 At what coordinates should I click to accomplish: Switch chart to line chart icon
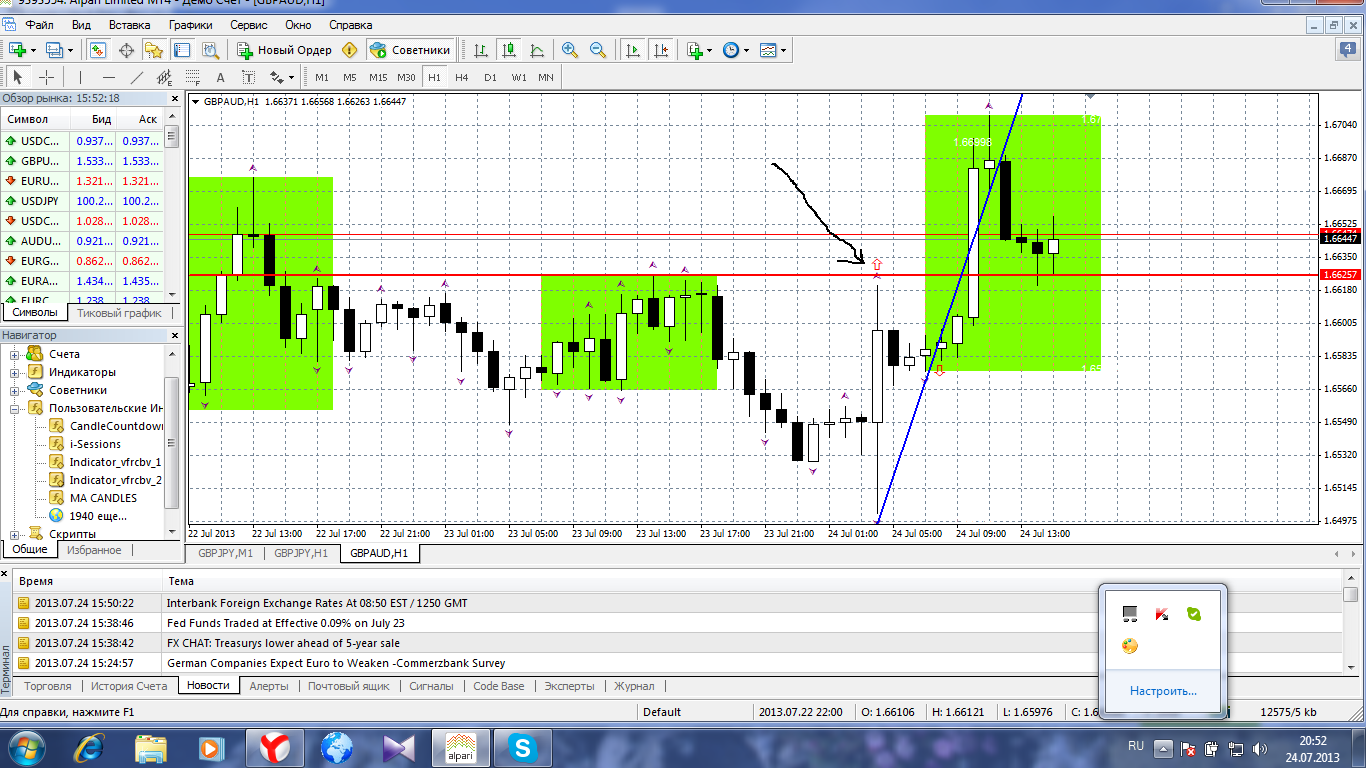pos(537,50)
